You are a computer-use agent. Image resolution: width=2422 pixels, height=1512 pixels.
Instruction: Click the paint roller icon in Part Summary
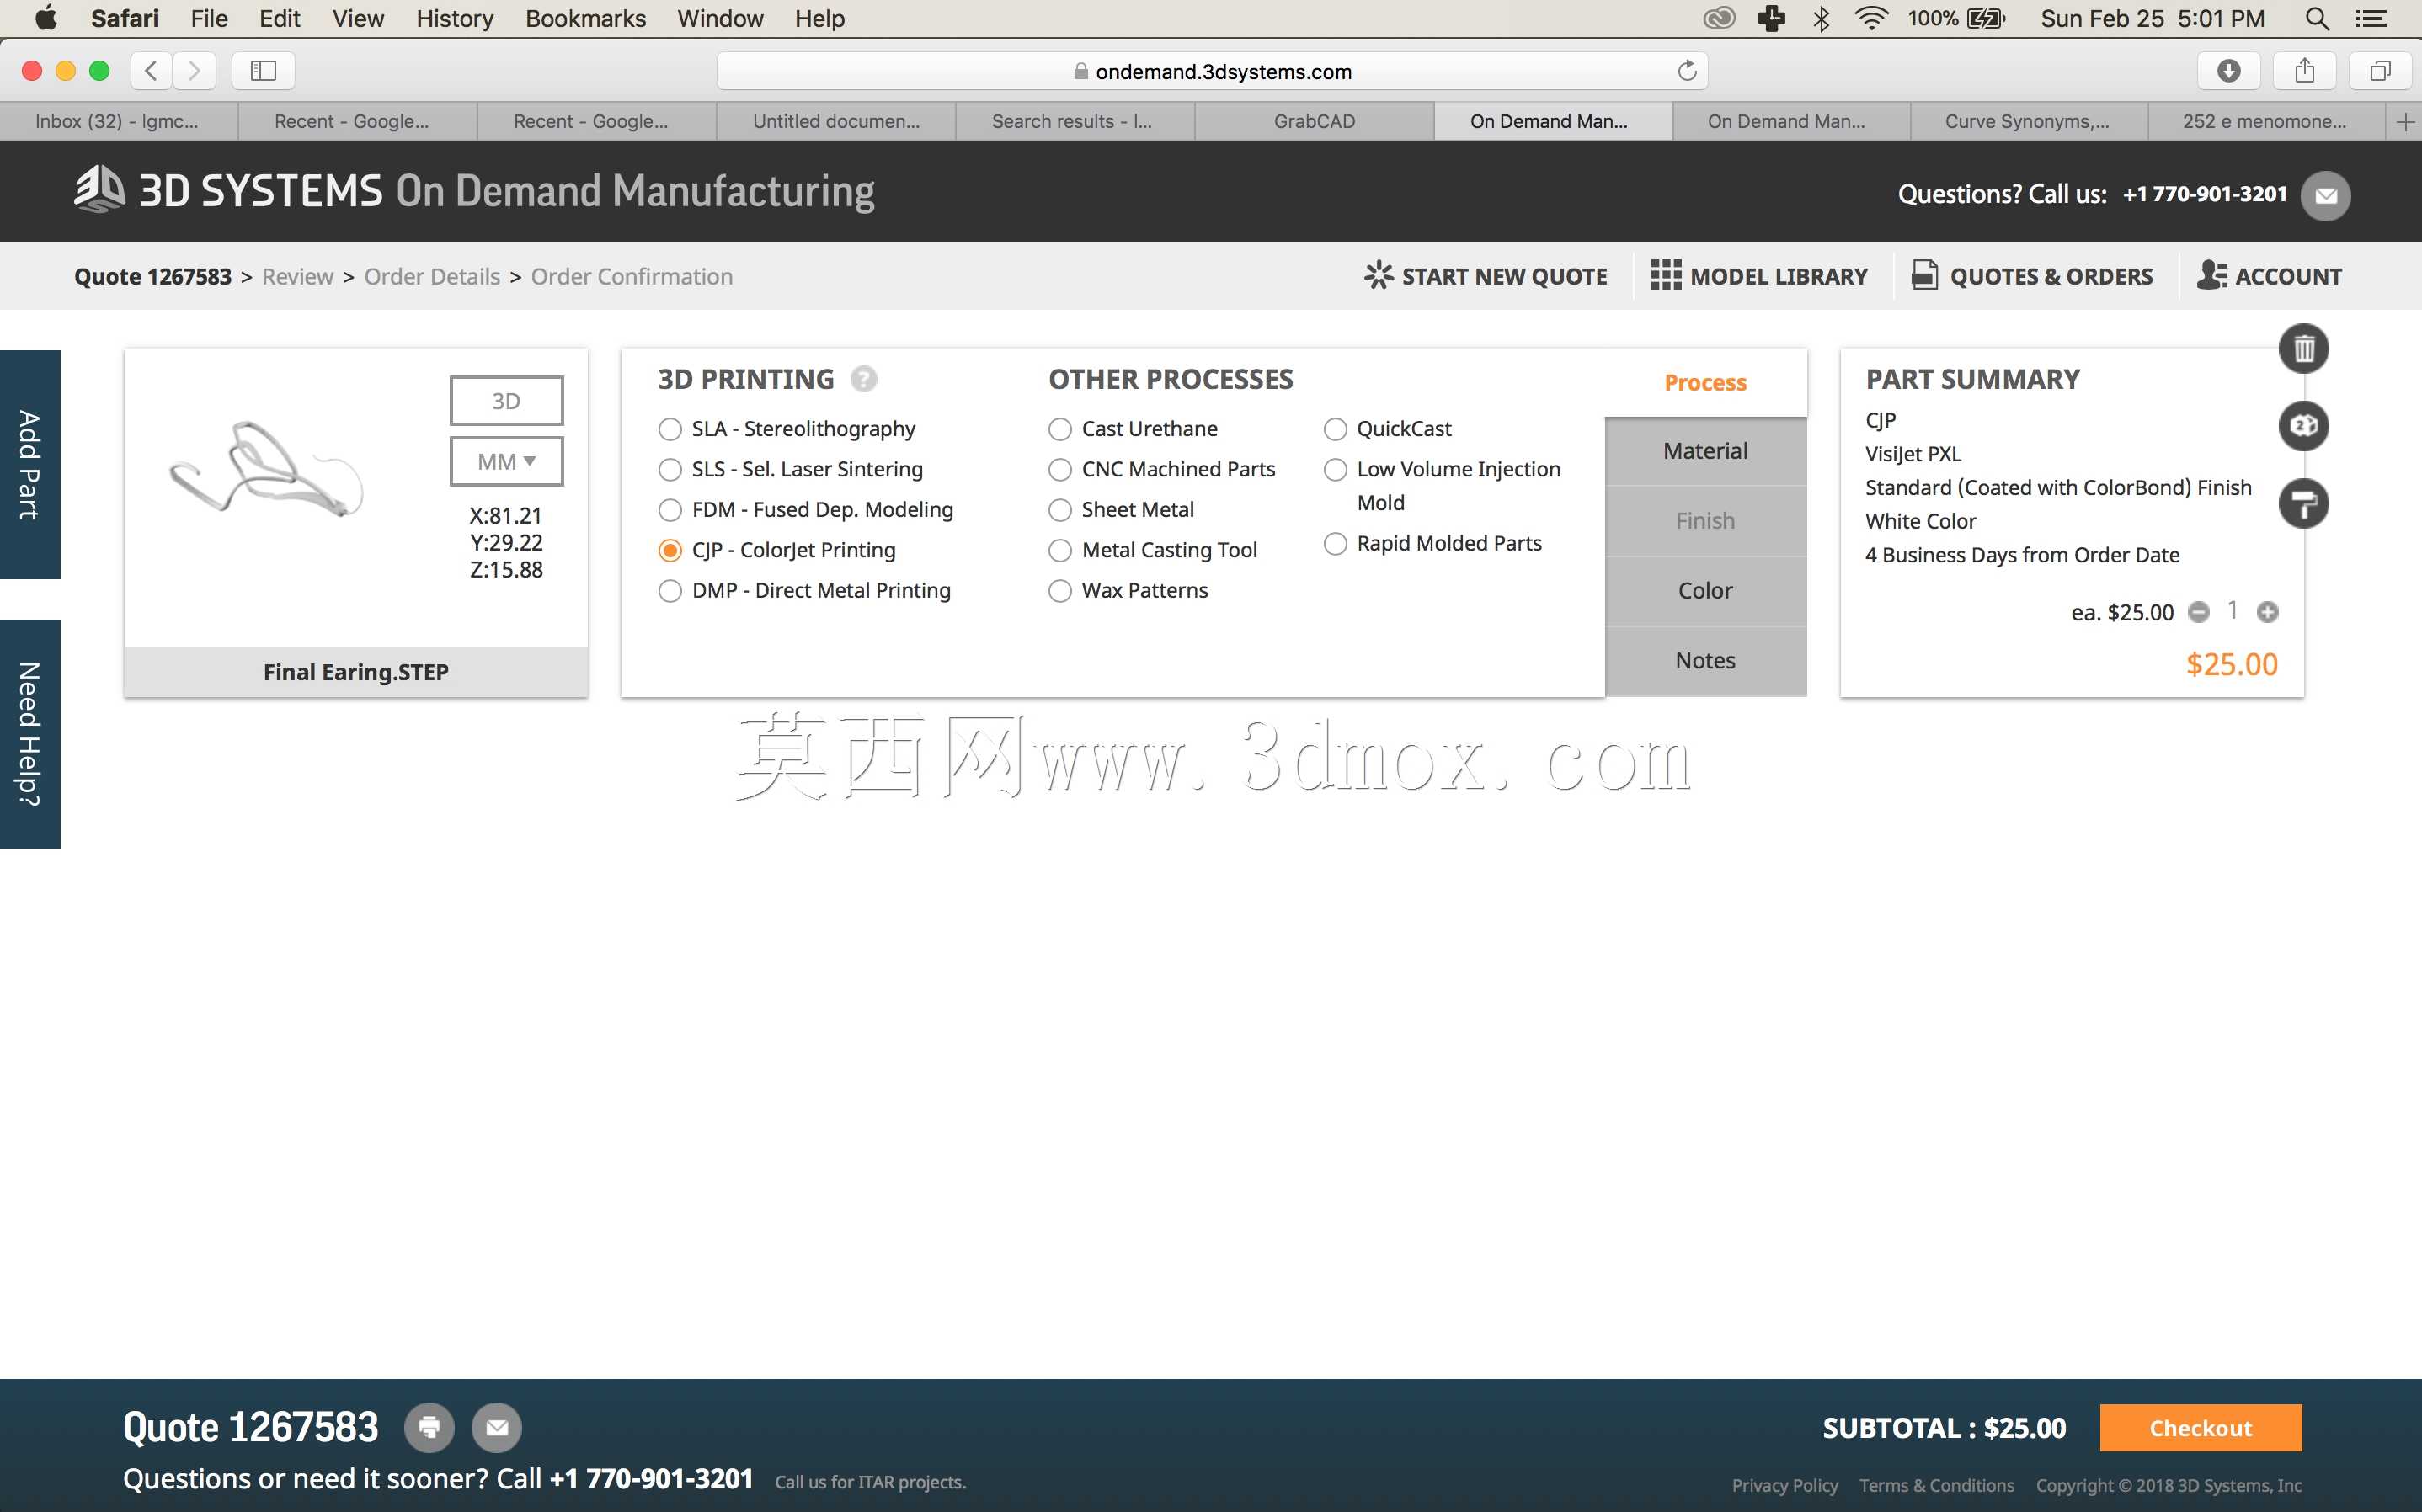tap(2303, 503)
